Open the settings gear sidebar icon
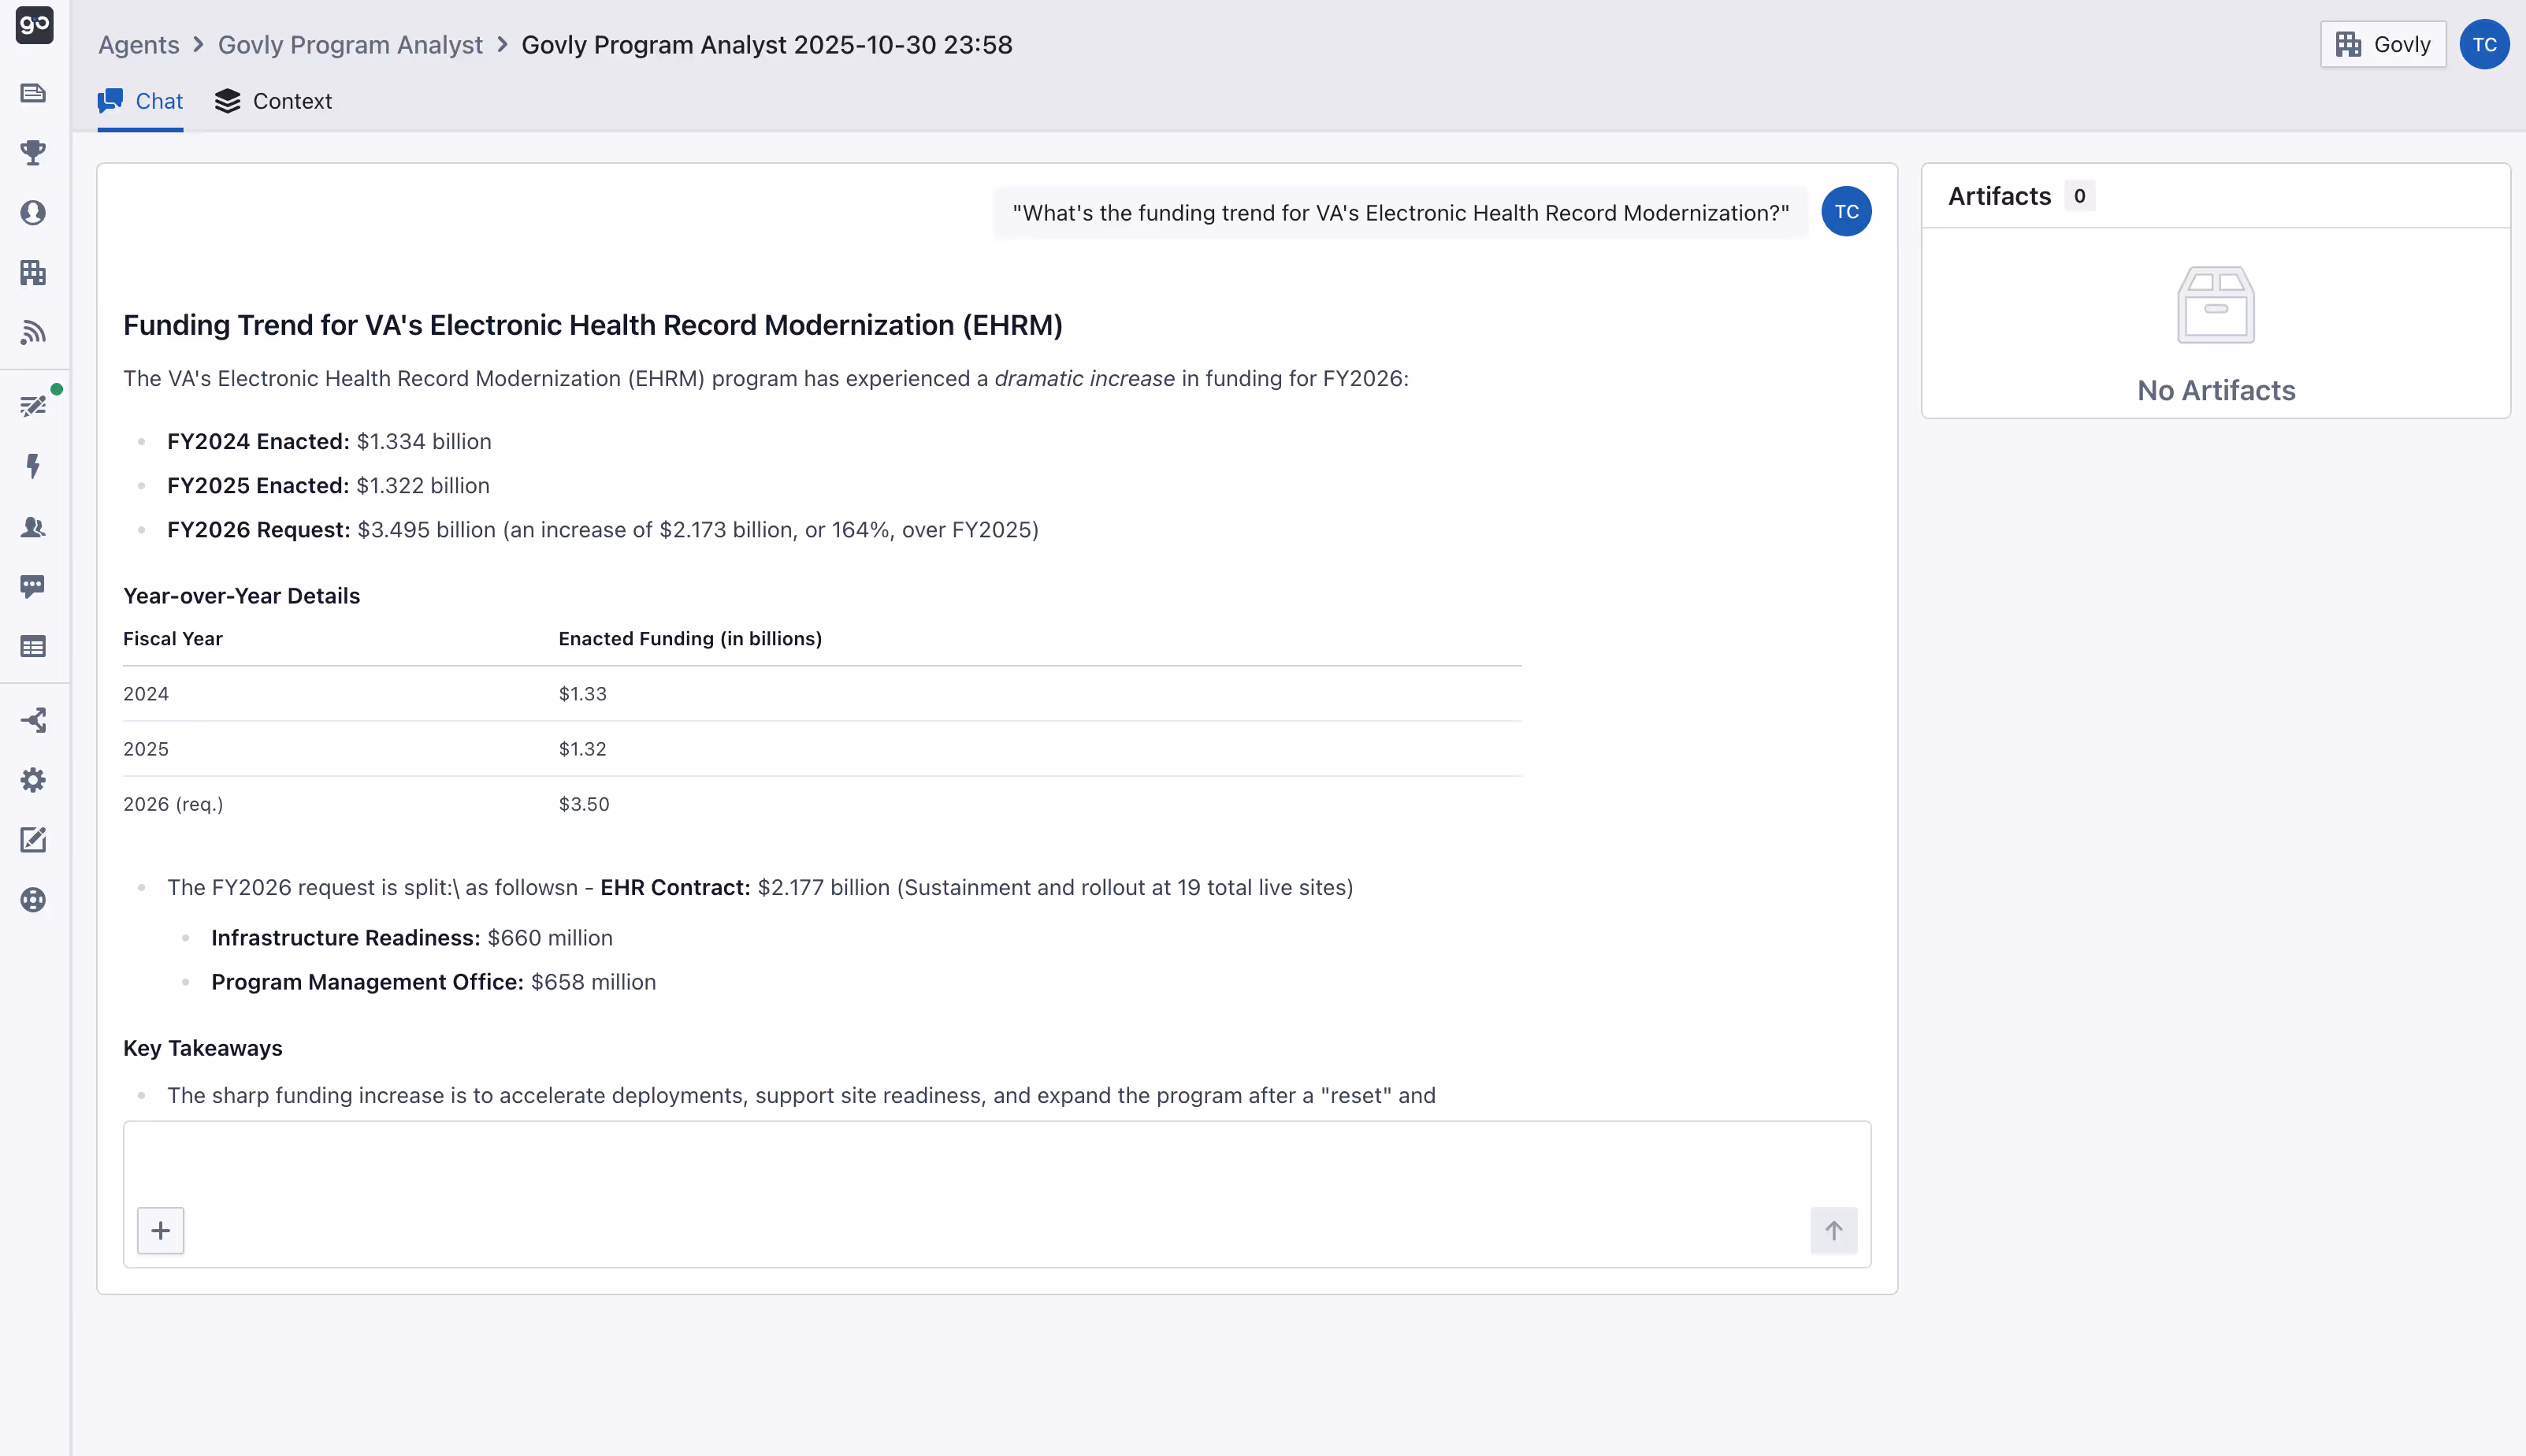 coord(33,780)
